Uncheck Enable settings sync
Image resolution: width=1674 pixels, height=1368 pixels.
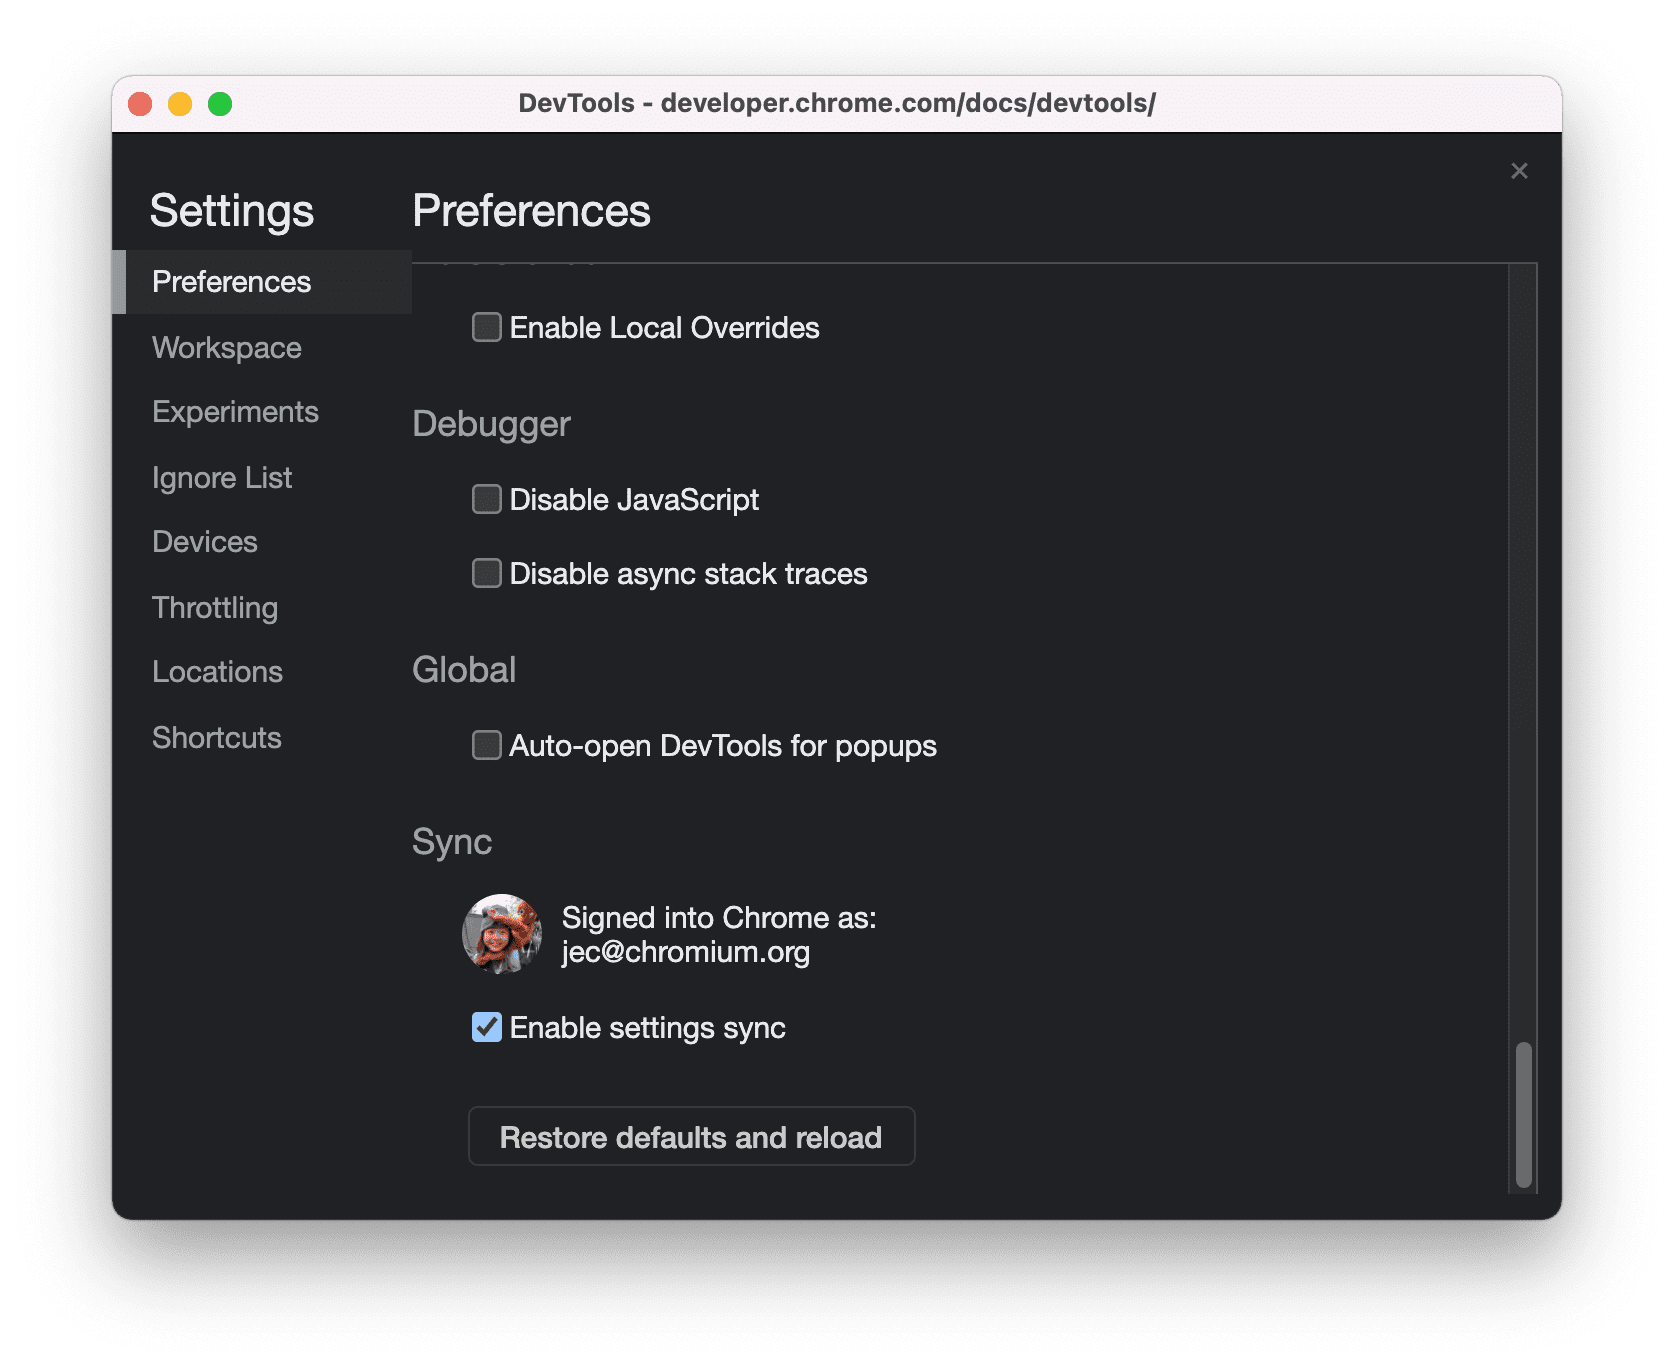tap(486, 1027)
